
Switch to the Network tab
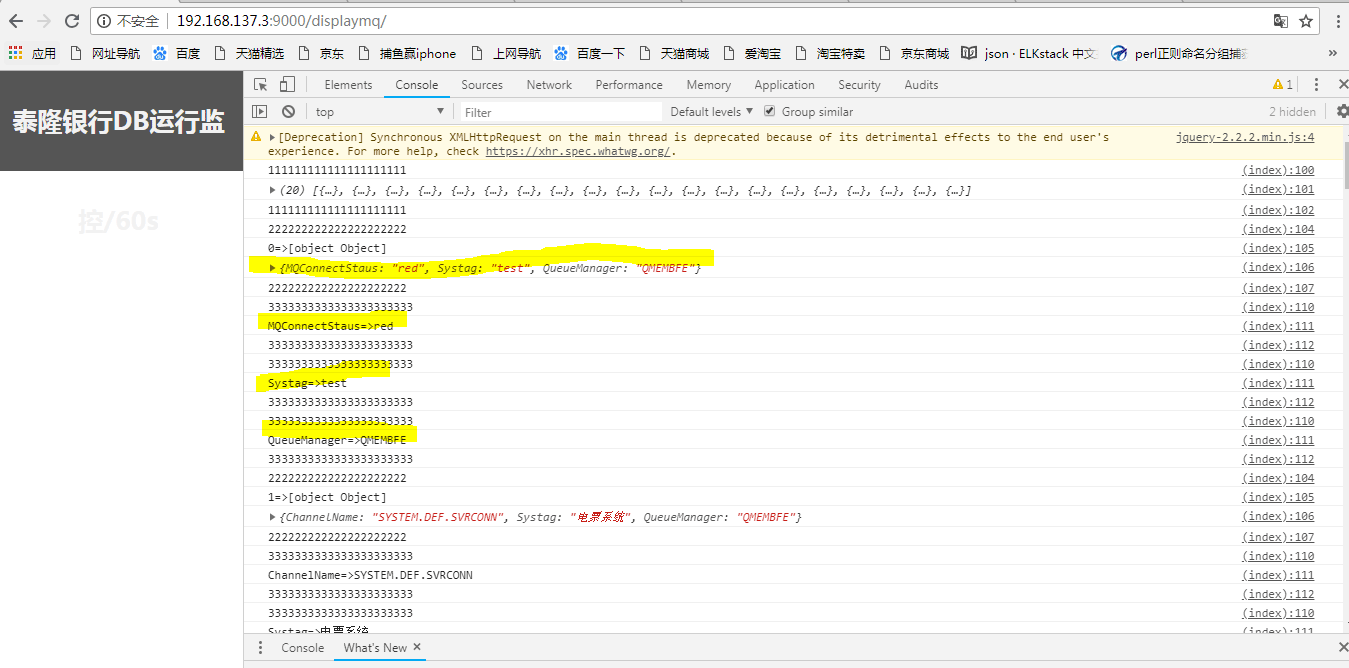pyautogui.click(x=549, y=85)
